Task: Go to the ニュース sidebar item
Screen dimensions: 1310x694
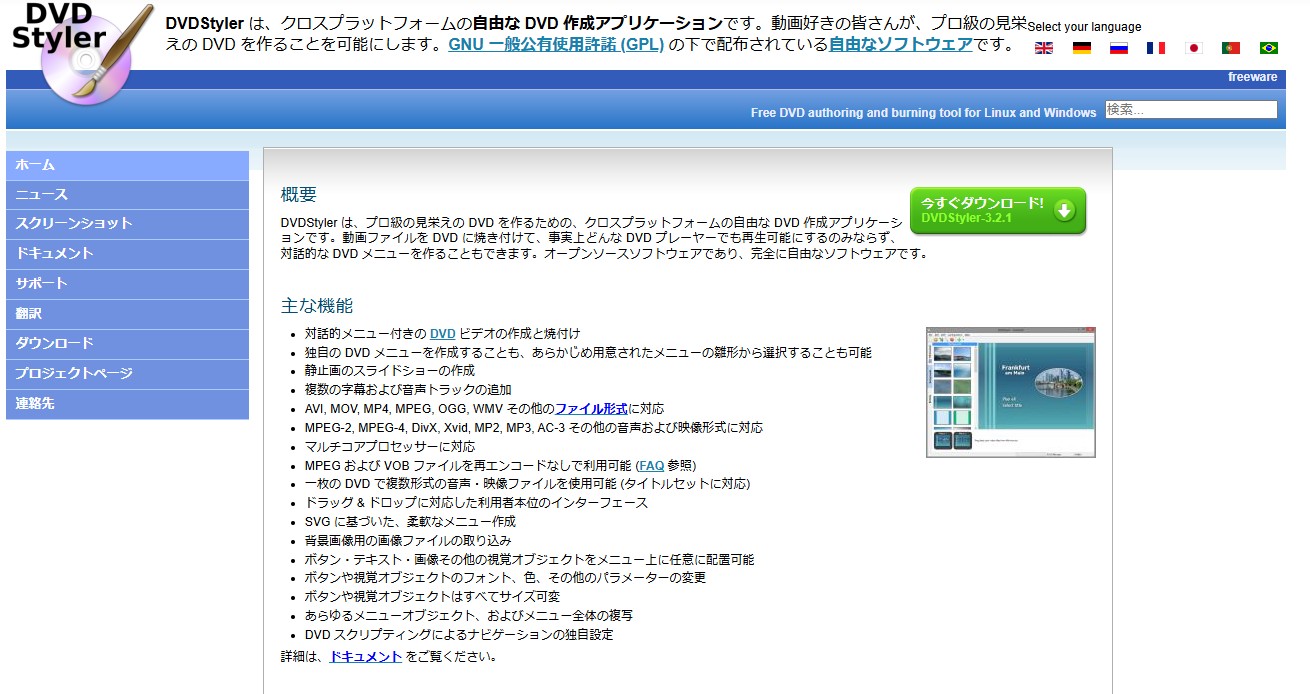Action: pos(127,195)
